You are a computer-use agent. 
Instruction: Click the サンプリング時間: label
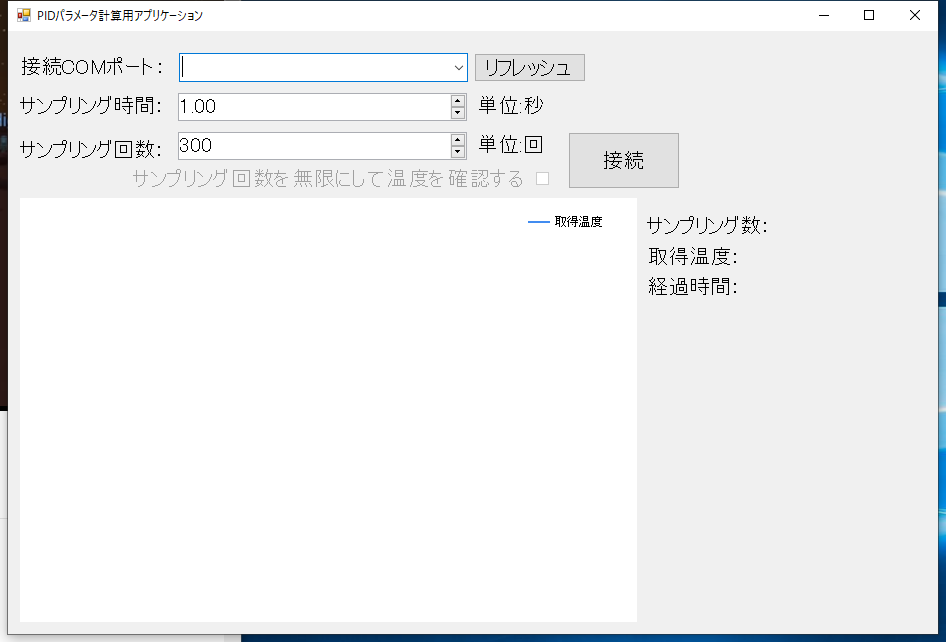click(x=90, y=106)
